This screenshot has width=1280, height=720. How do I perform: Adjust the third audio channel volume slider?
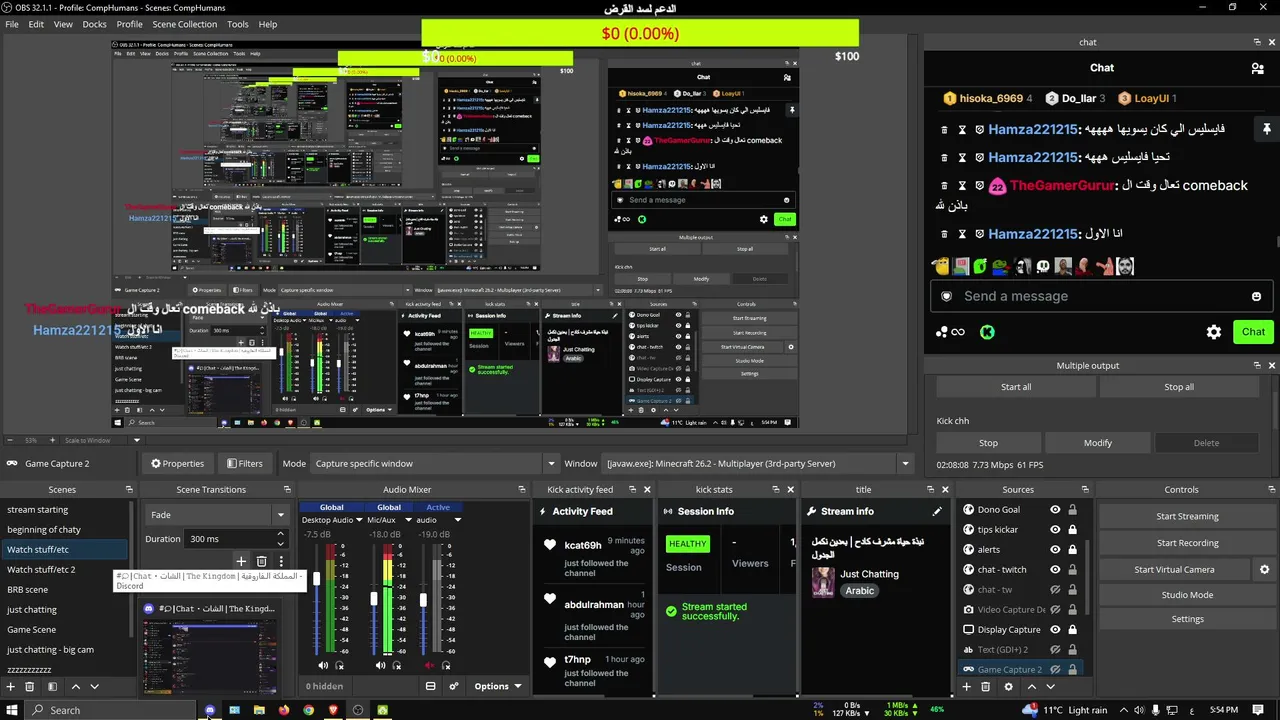[424, 600]
